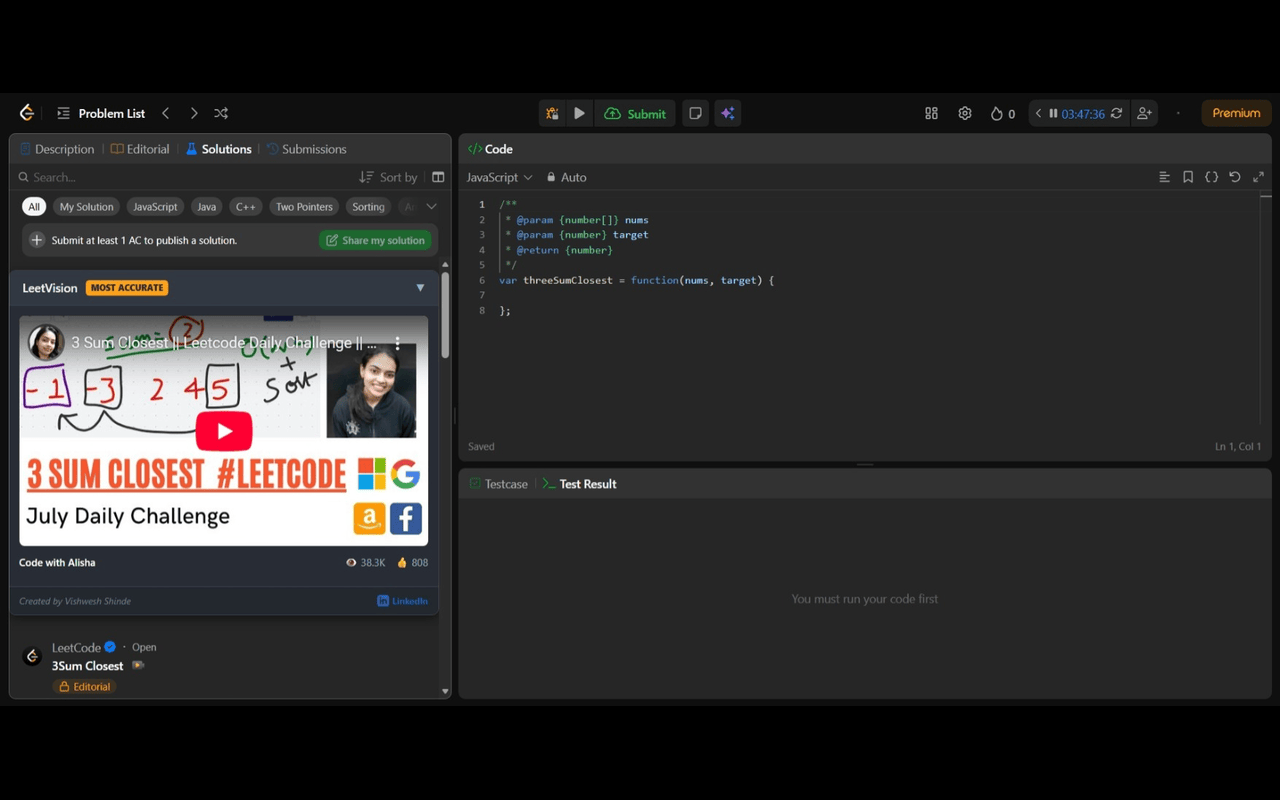Pause the running timer
This screenshot has width=1280, height=800.
[x=1053, y=113]
